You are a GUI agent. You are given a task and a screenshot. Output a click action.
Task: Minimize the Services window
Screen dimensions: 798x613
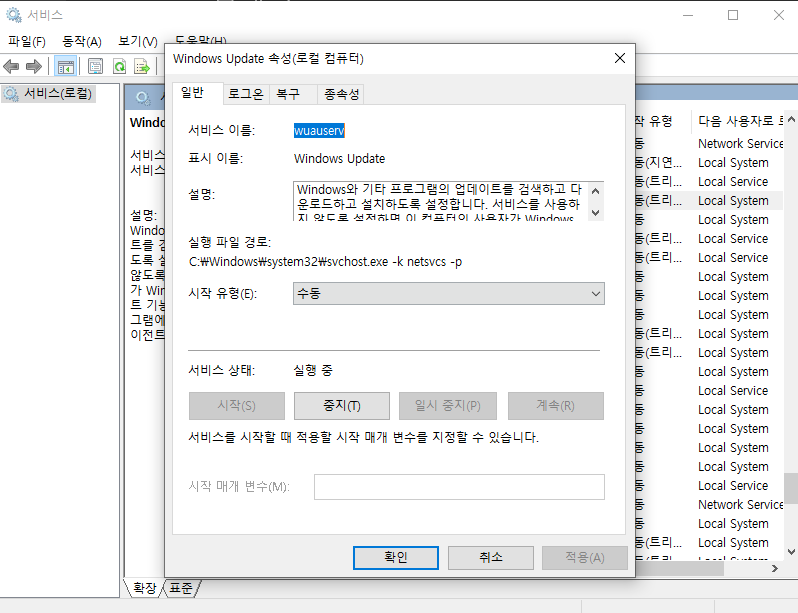(688, 15)
